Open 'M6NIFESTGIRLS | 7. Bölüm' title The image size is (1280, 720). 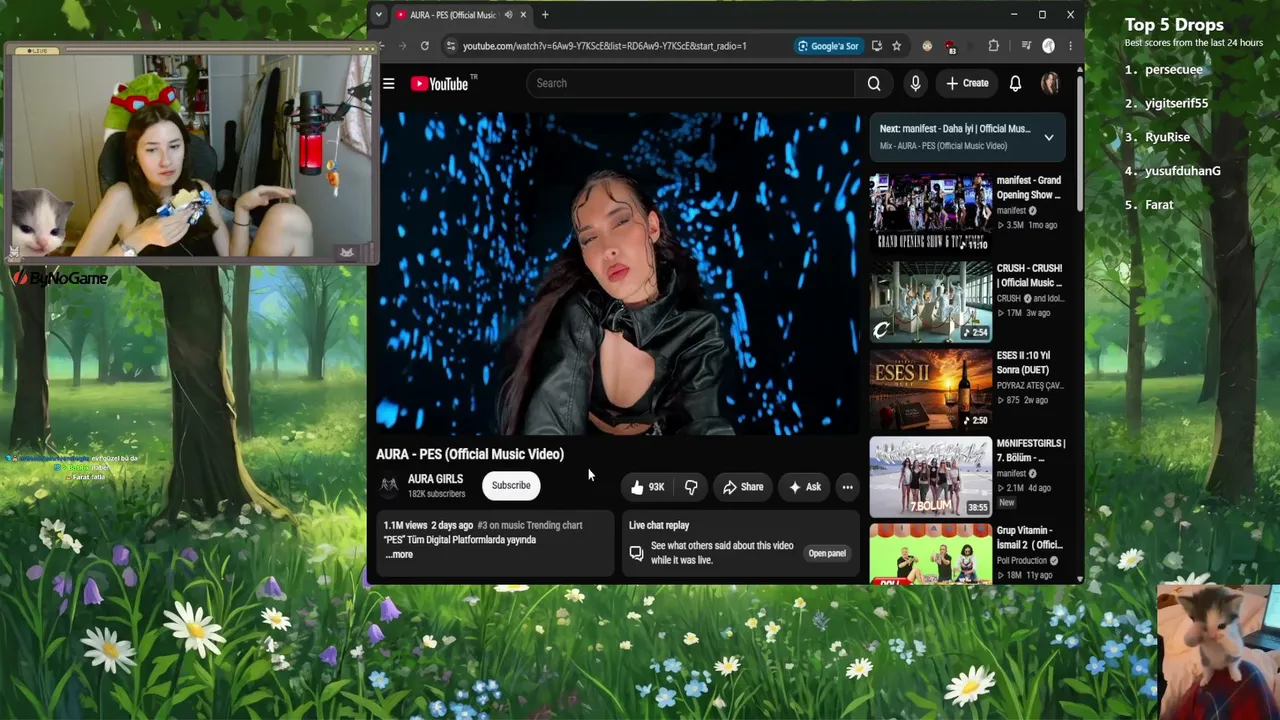click(x=1031, y=451)
